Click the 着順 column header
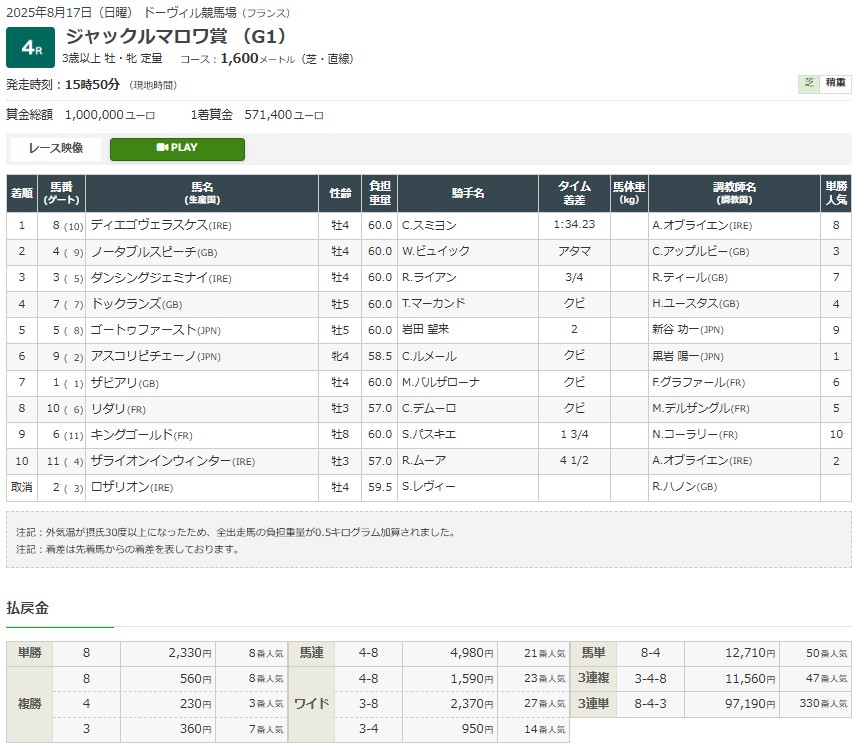The height and width of the screenshot is (748, 857). point(21,193)
